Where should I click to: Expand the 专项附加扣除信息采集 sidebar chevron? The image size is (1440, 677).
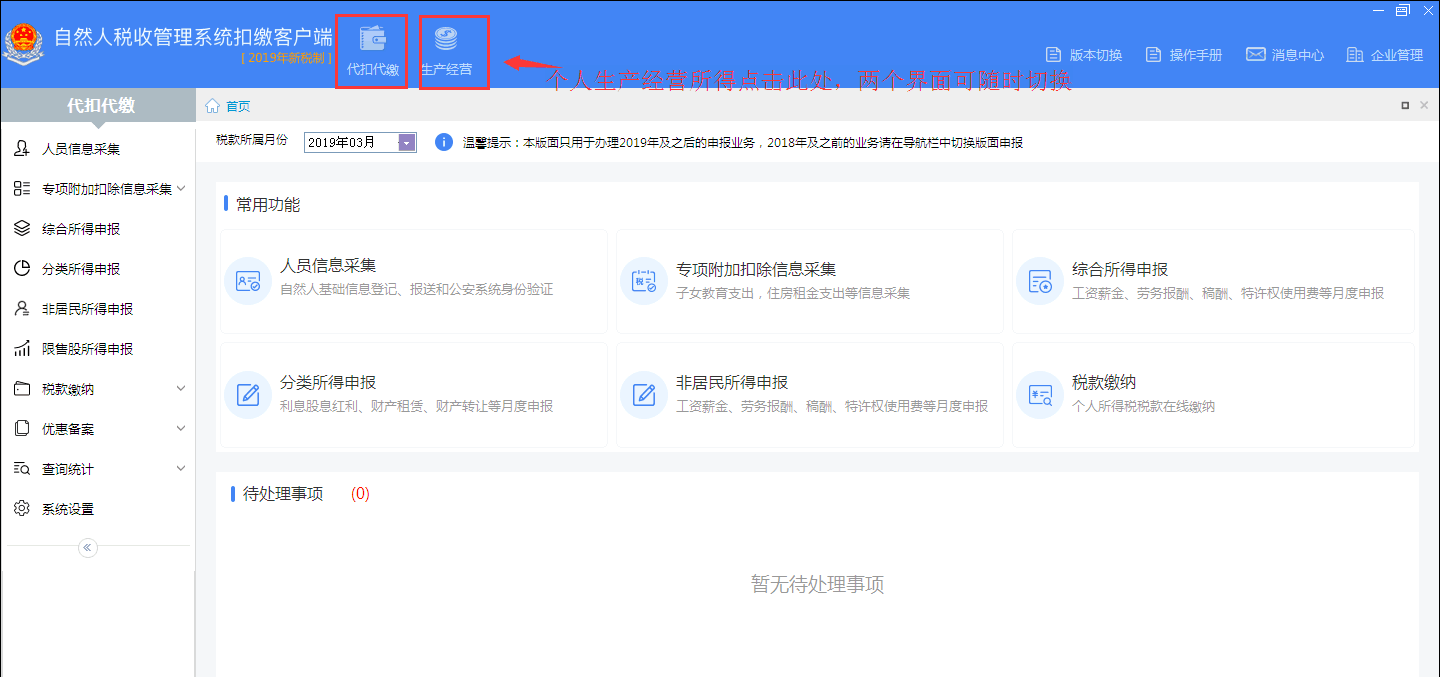pos(181,188)
